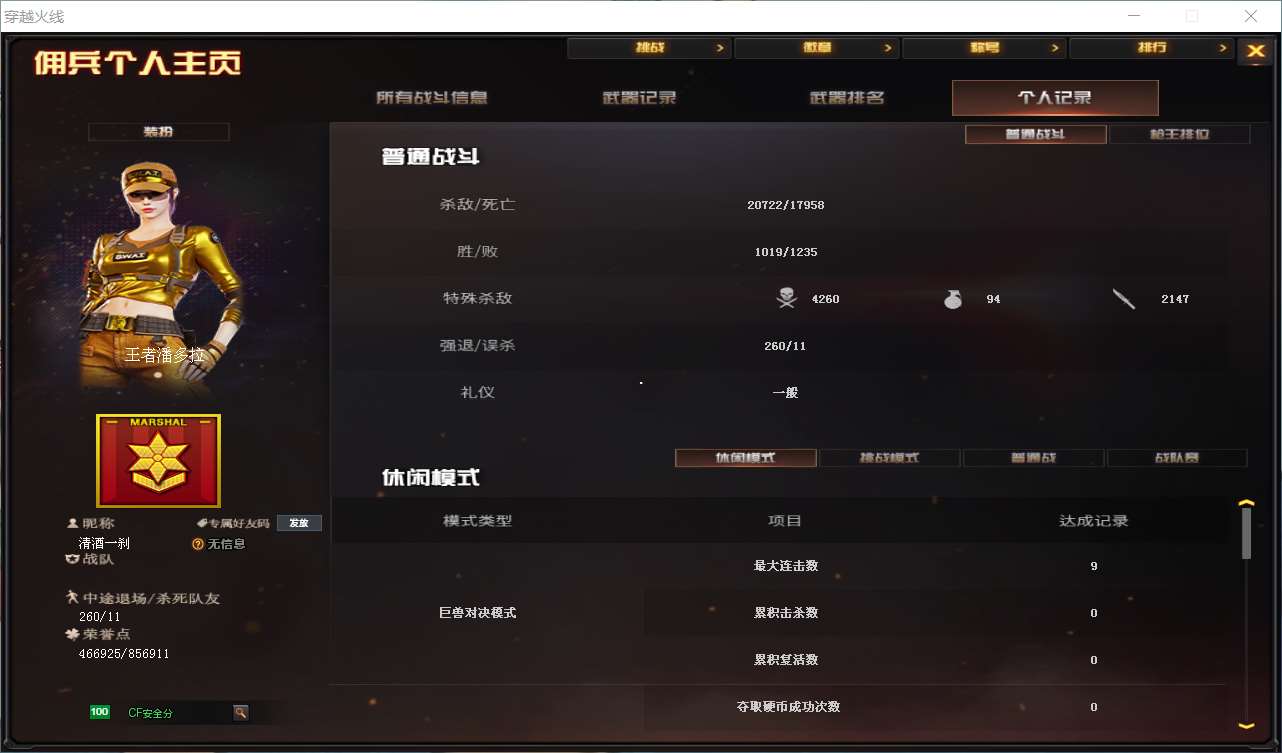The image size is (1282, 753).
Task: Switch to the 武器记录 tab
Action: (x=639, y=98)
